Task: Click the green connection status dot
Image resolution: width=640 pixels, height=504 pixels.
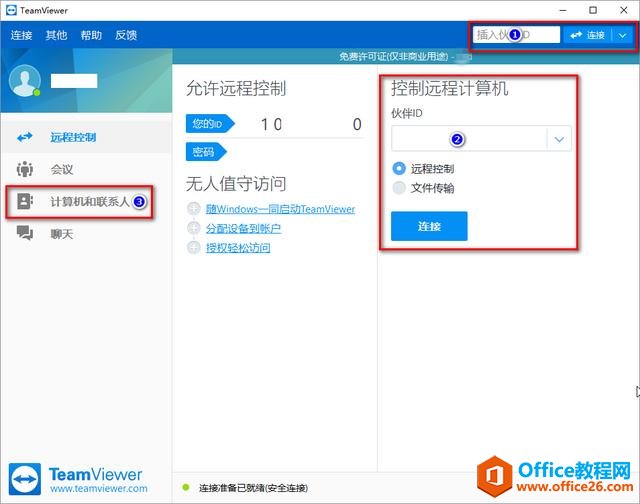Action: point(186,487)
